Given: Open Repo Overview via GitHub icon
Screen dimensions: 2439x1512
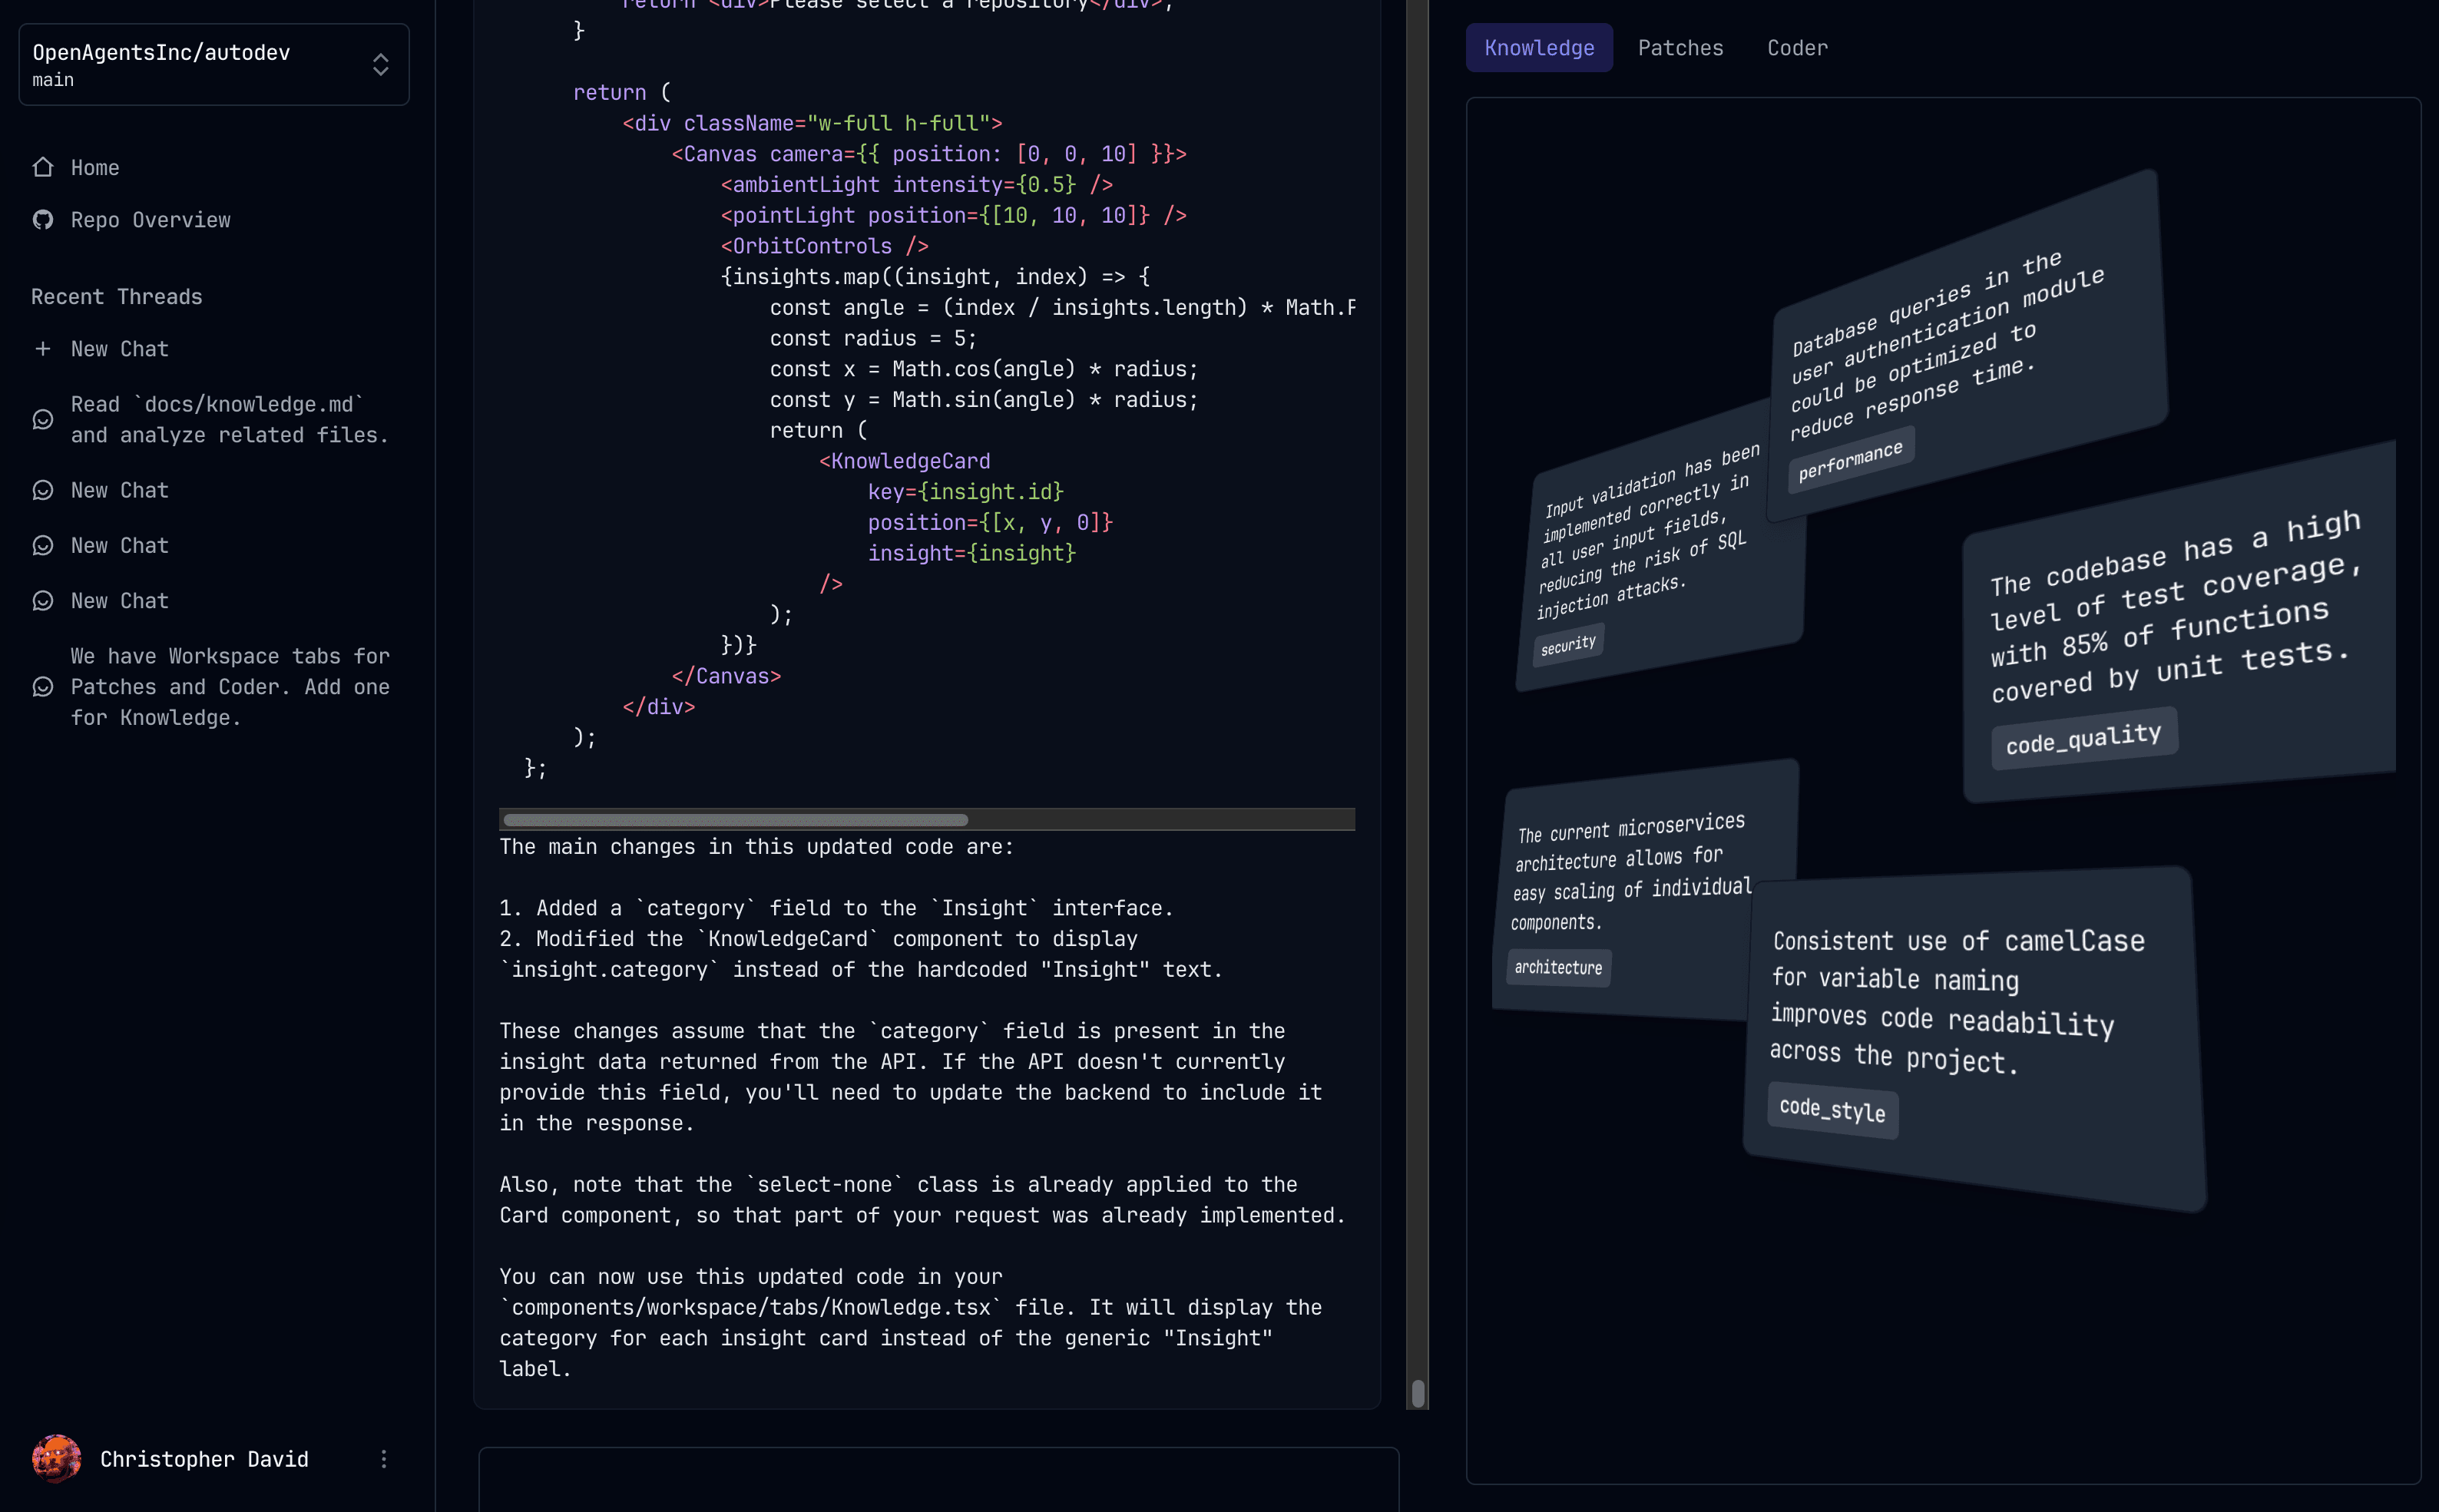Looking at the screenshot, I should tap(43, 219).
